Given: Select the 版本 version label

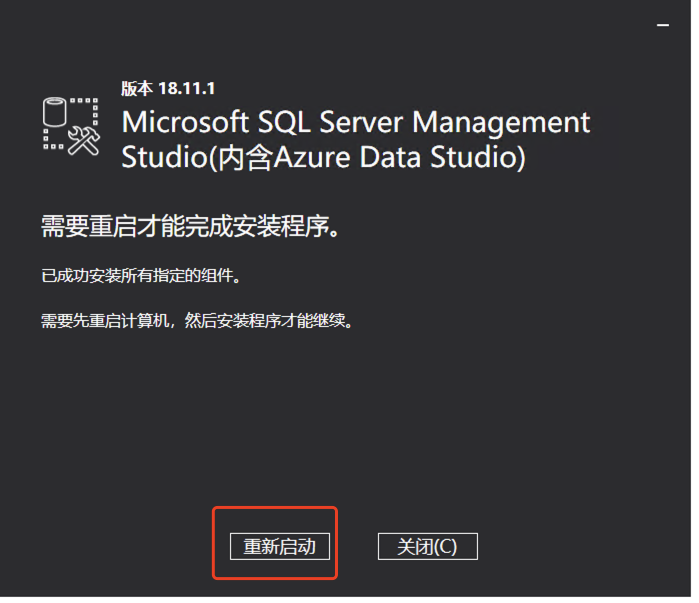Looking at the screenshot, I should (136, 88).
